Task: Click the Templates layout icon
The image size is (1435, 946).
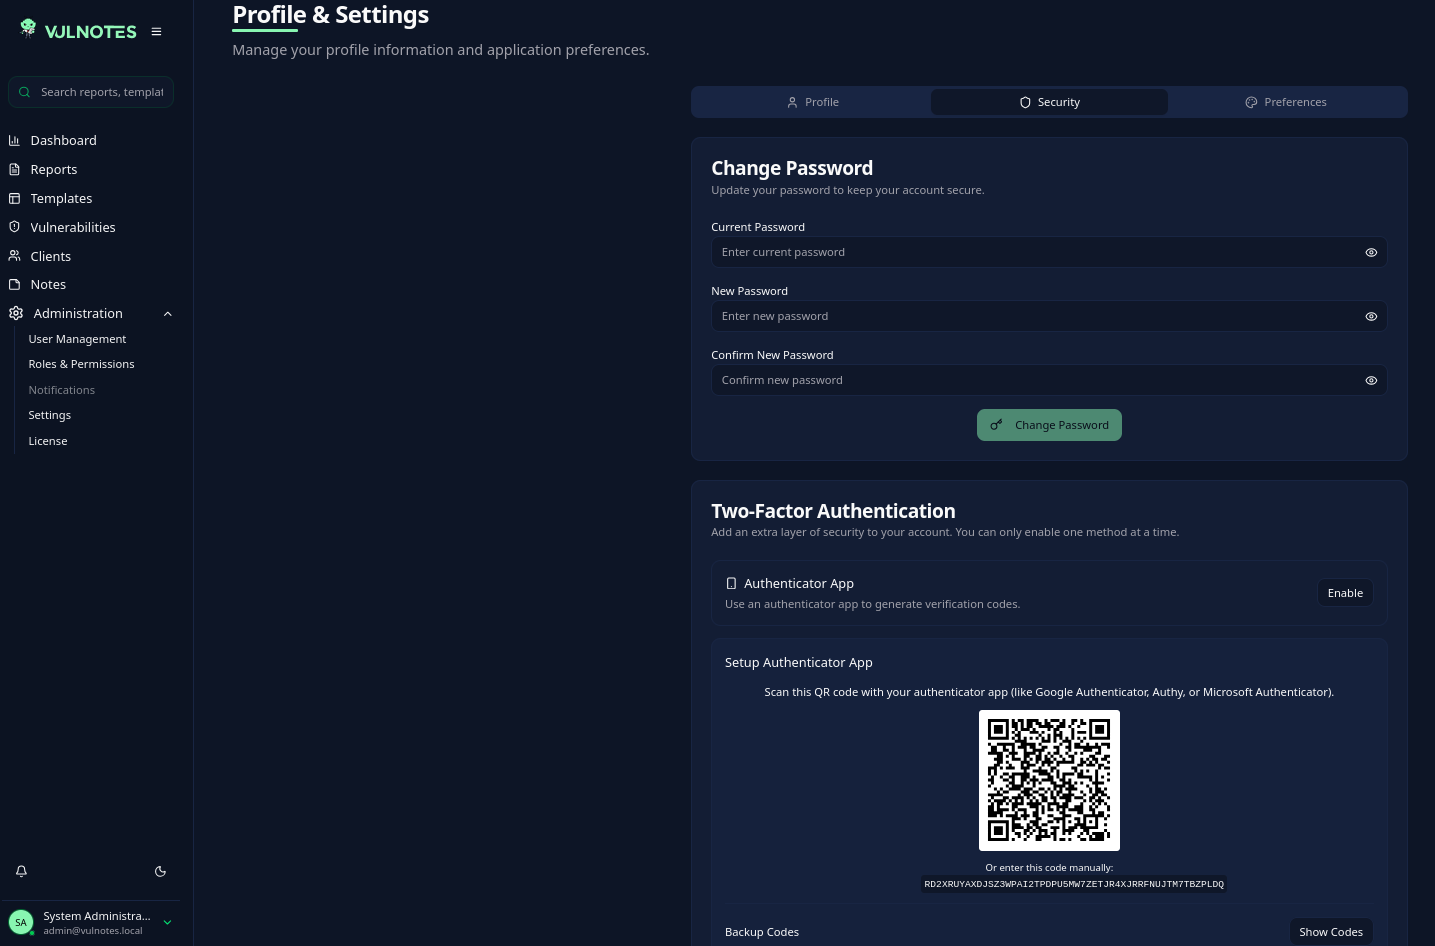Action: point(15,199)
